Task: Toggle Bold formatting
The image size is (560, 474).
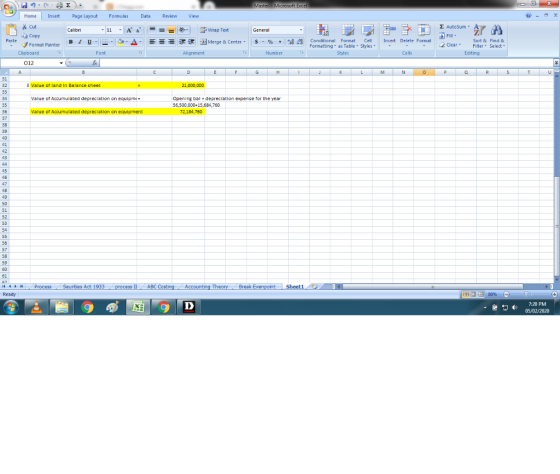Action: pos(71,42)
